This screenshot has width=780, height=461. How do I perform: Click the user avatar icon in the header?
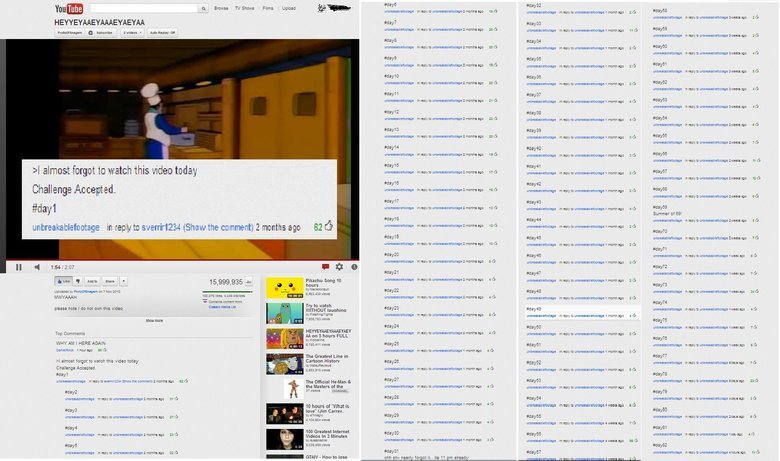tap(322, 8)
